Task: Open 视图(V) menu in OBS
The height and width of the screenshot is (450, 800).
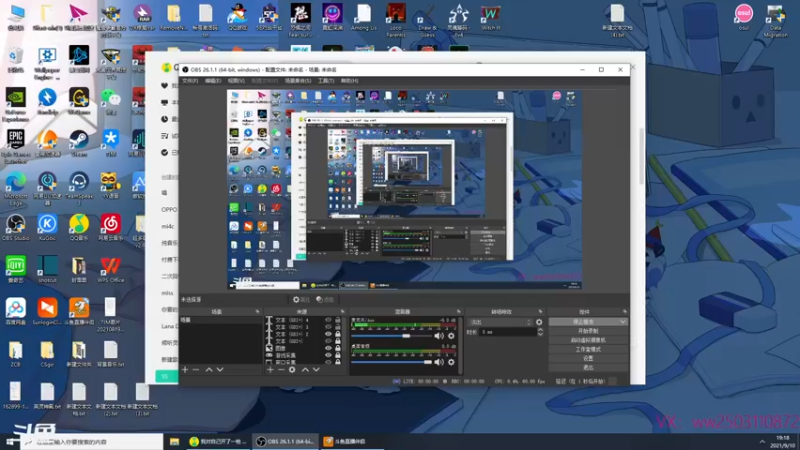Action: coord(236,81)
